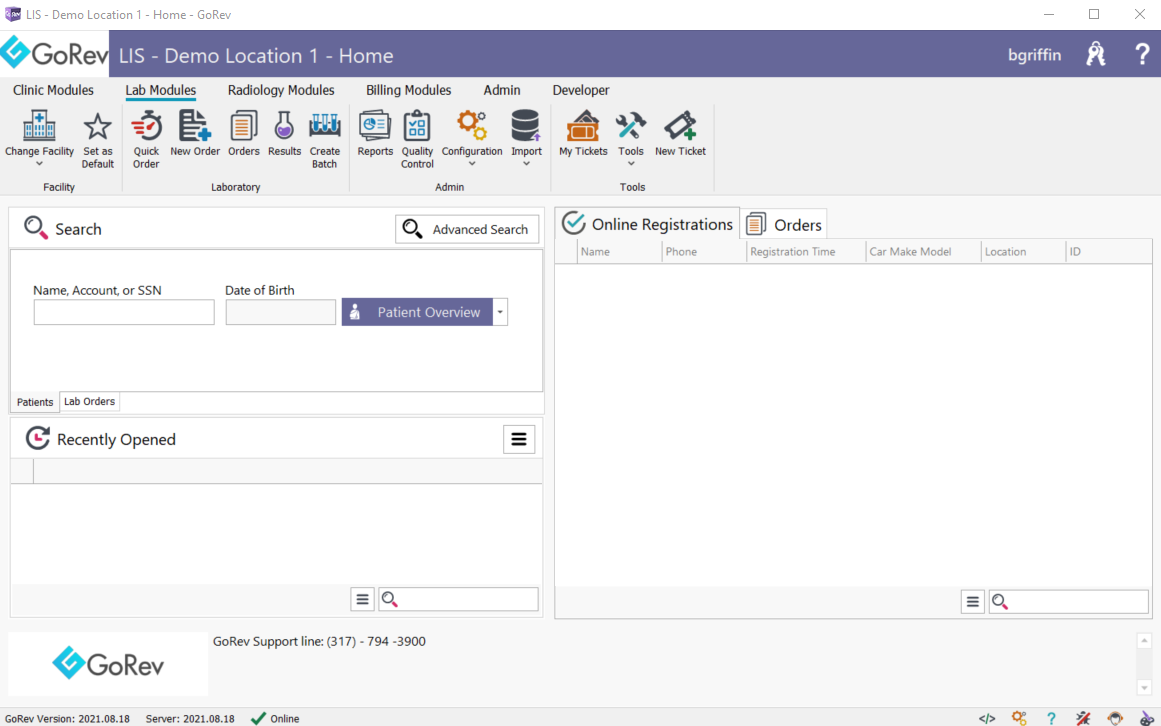Click GoRev Version: 2021.08.18 text
The height and width of the screenshot is (726, 1161).
click(67, 719)
